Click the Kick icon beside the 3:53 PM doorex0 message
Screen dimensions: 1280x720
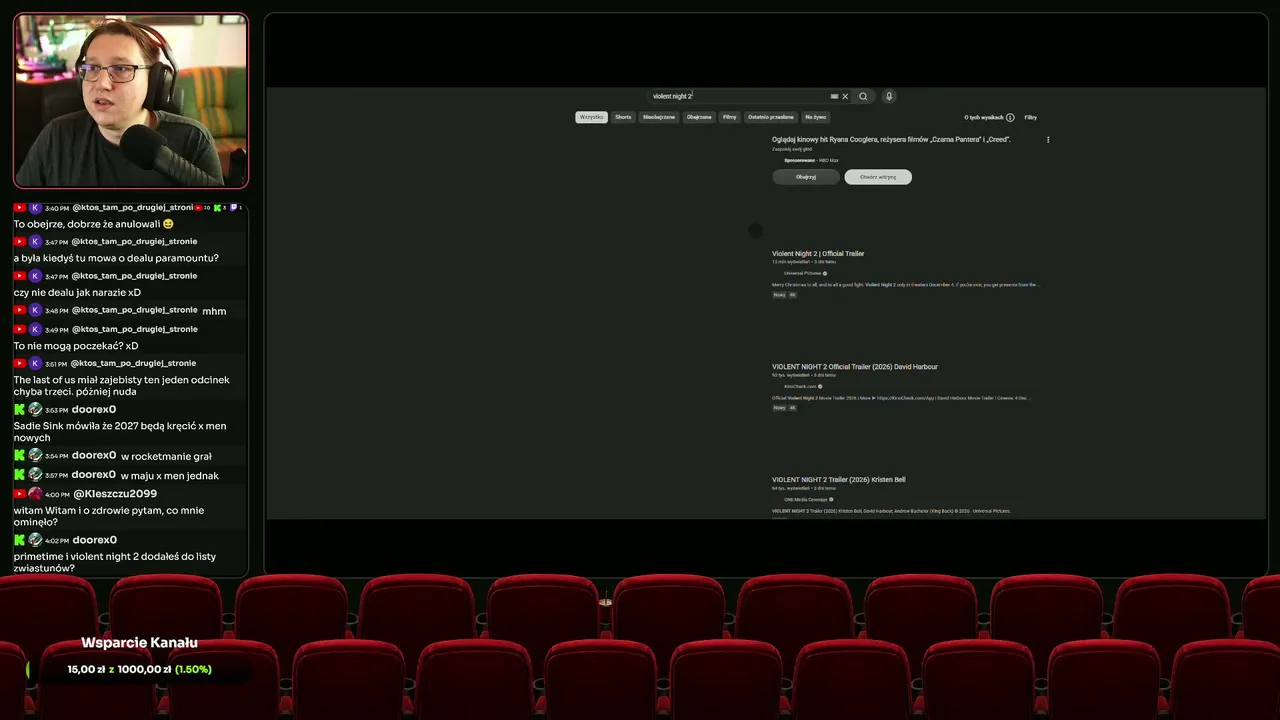click(19, 409)
